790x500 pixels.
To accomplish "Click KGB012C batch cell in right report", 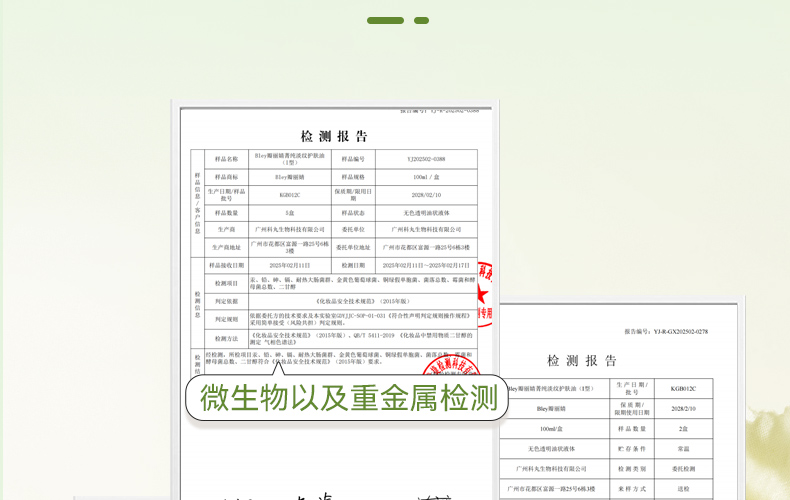I will tap(683, 389).
